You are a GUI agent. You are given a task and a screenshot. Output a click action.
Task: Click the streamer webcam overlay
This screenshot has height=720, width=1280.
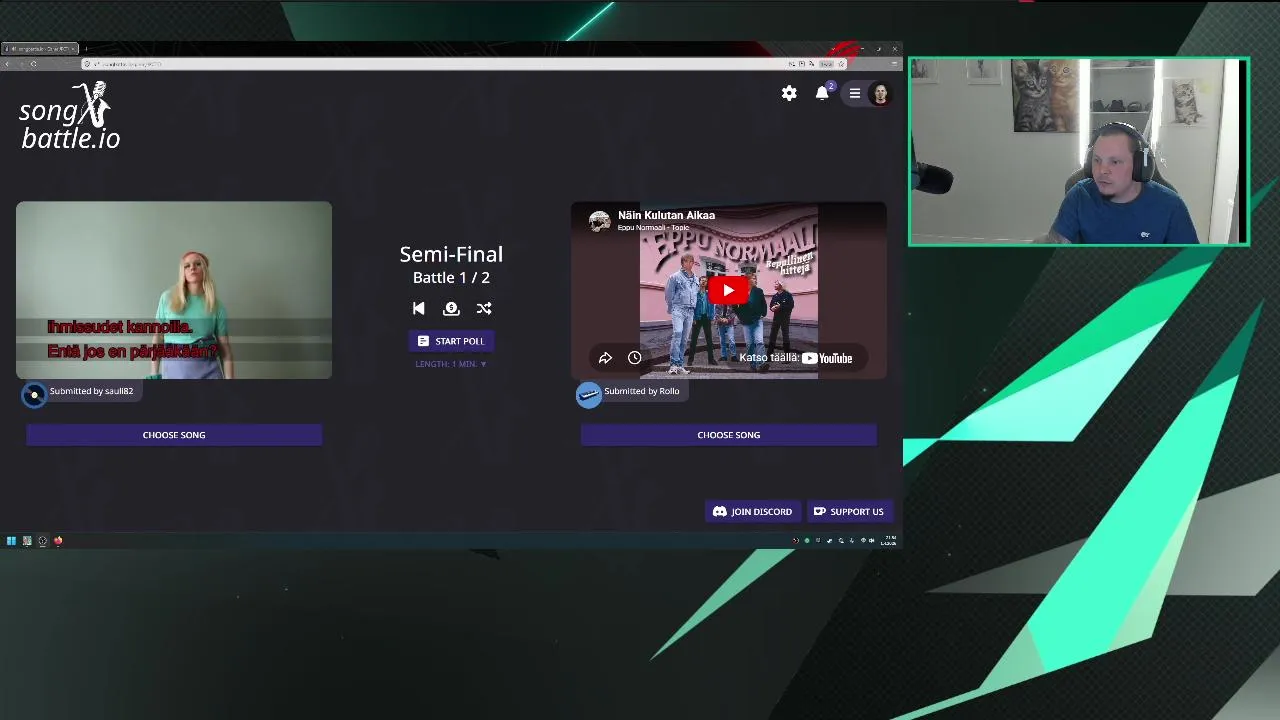click(x=1078, y=152)
